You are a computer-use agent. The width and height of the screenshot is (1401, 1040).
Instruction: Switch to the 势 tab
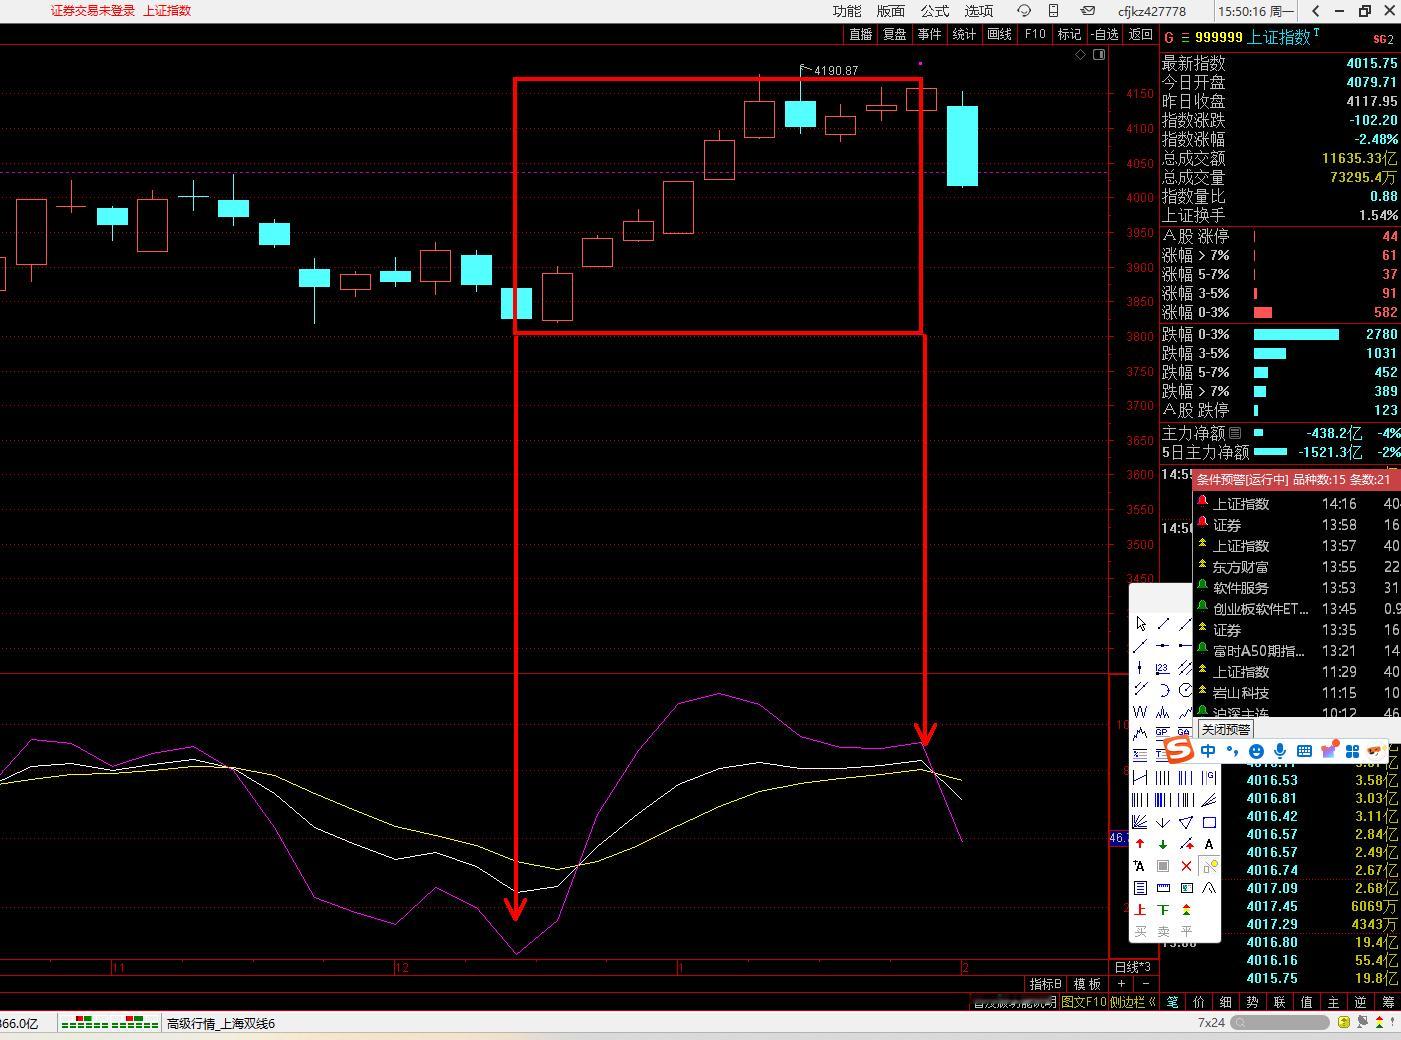[1253, 1002]
